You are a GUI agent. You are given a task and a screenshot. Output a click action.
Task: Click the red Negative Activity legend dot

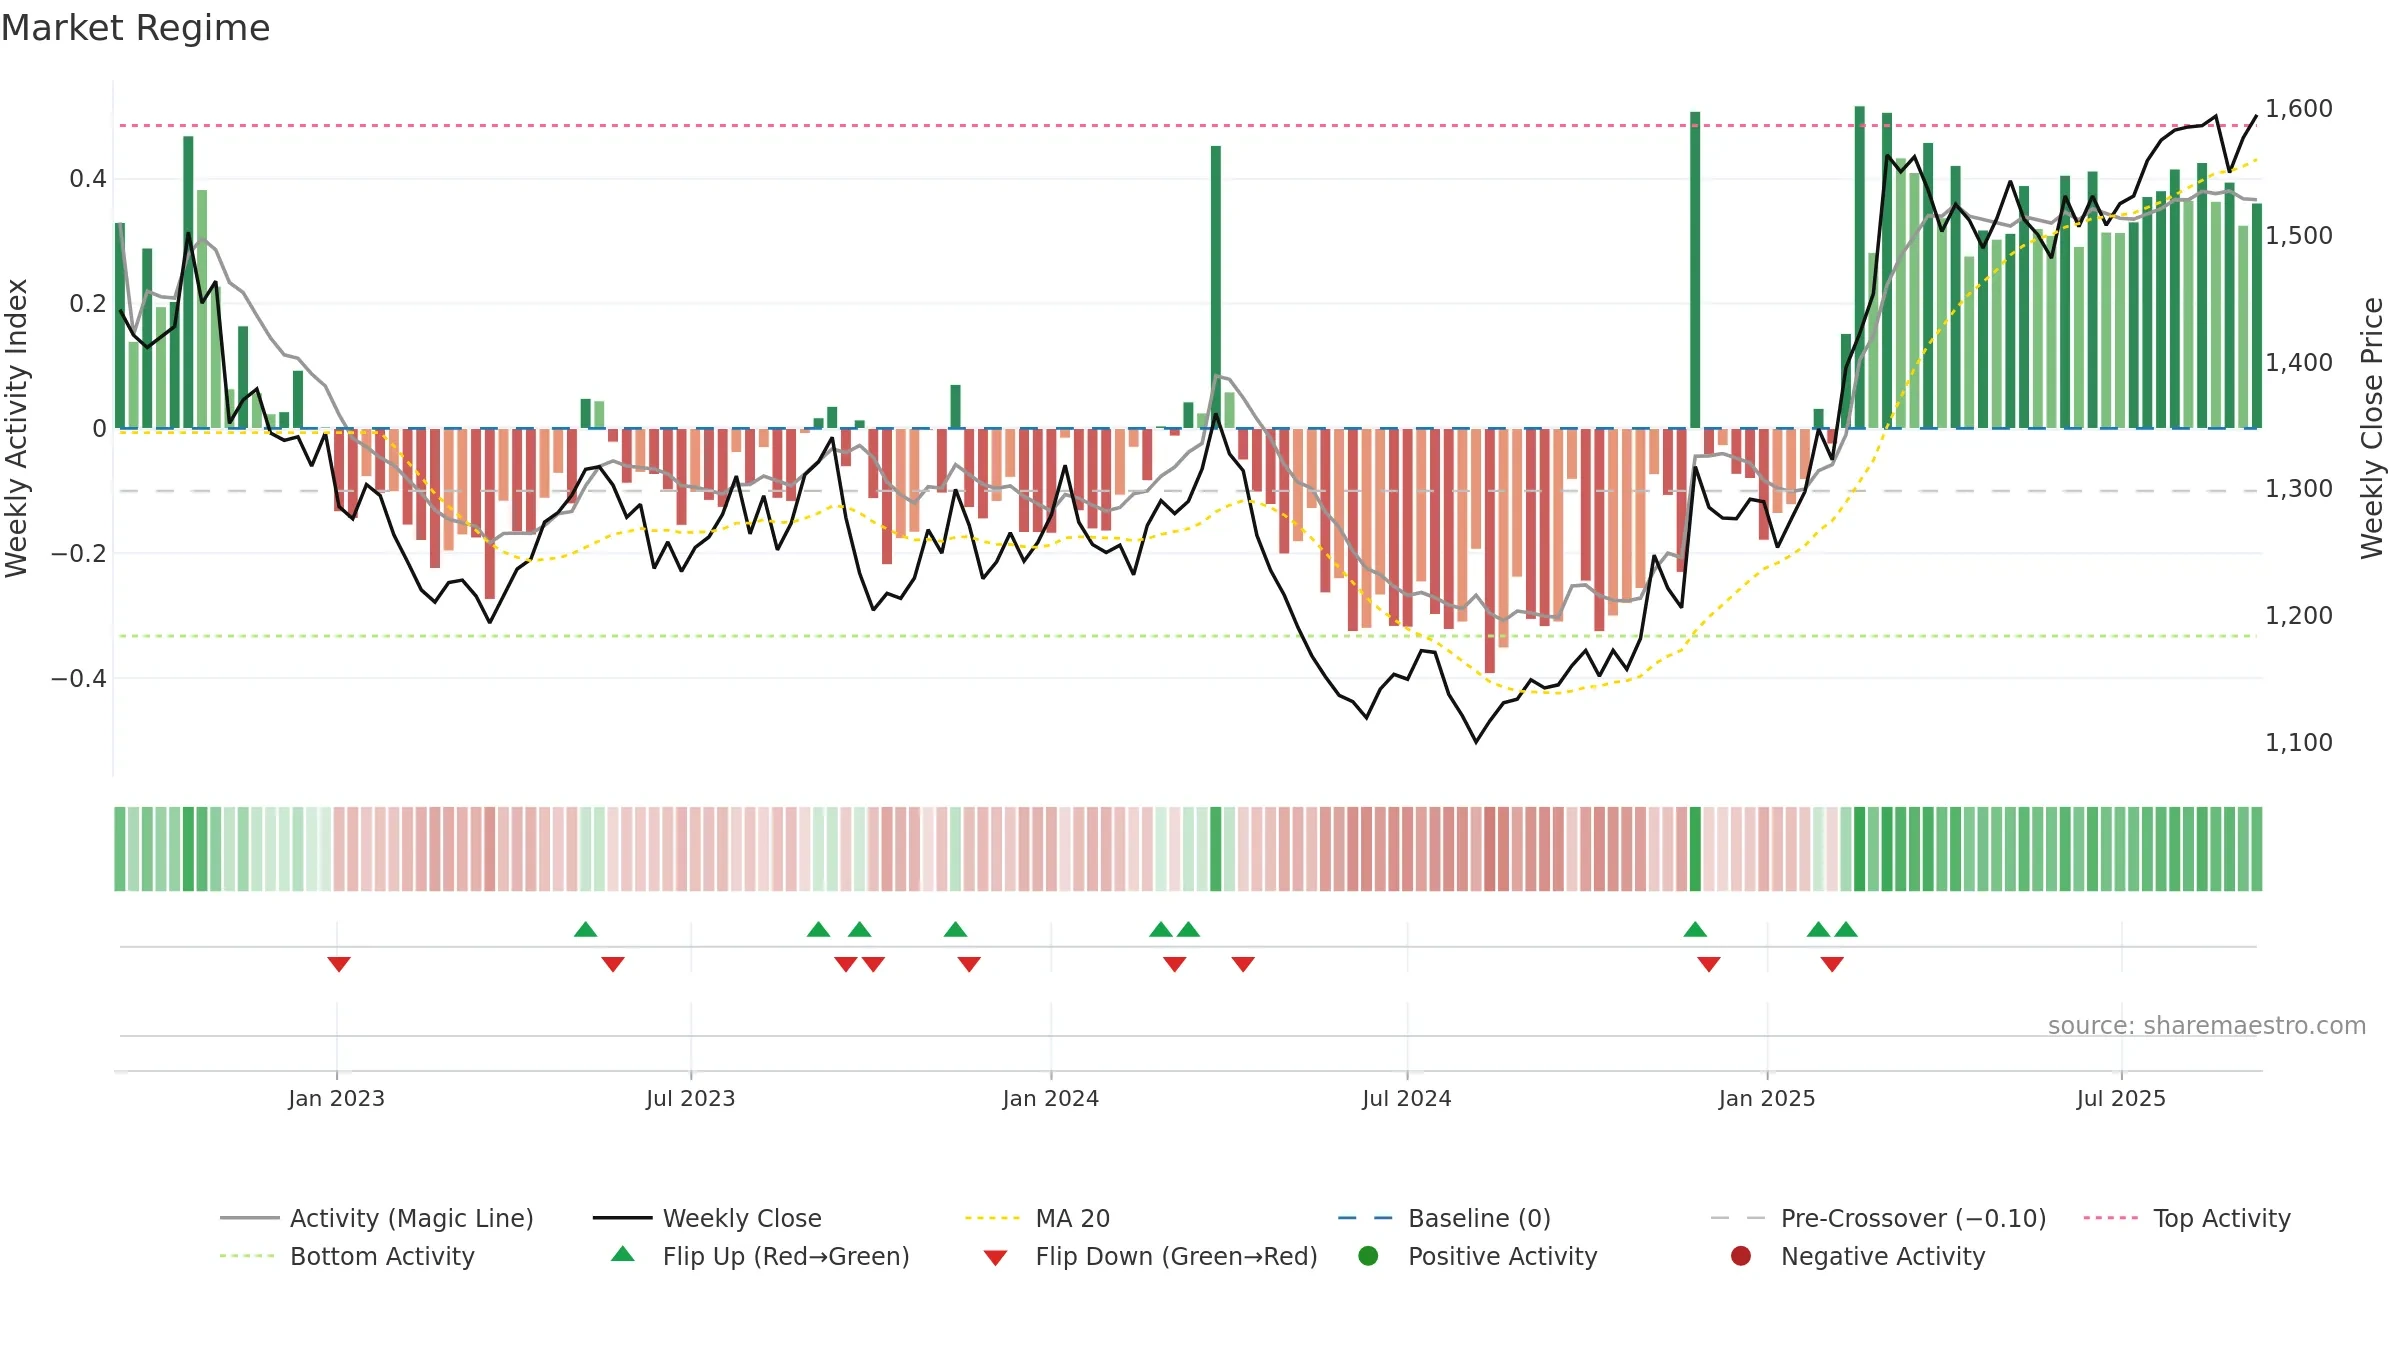[x=1741, y=1256]
